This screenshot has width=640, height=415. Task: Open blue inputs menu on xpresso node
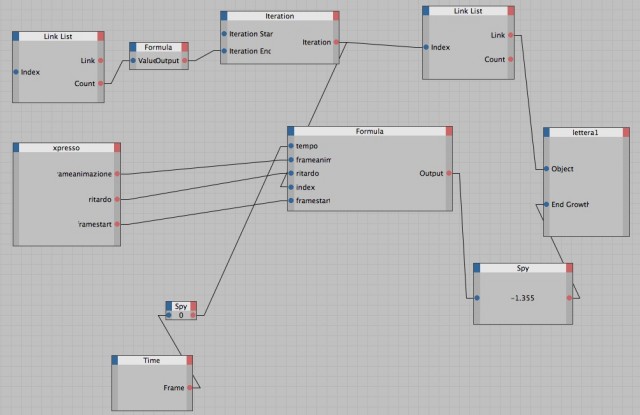pos(16,147)
